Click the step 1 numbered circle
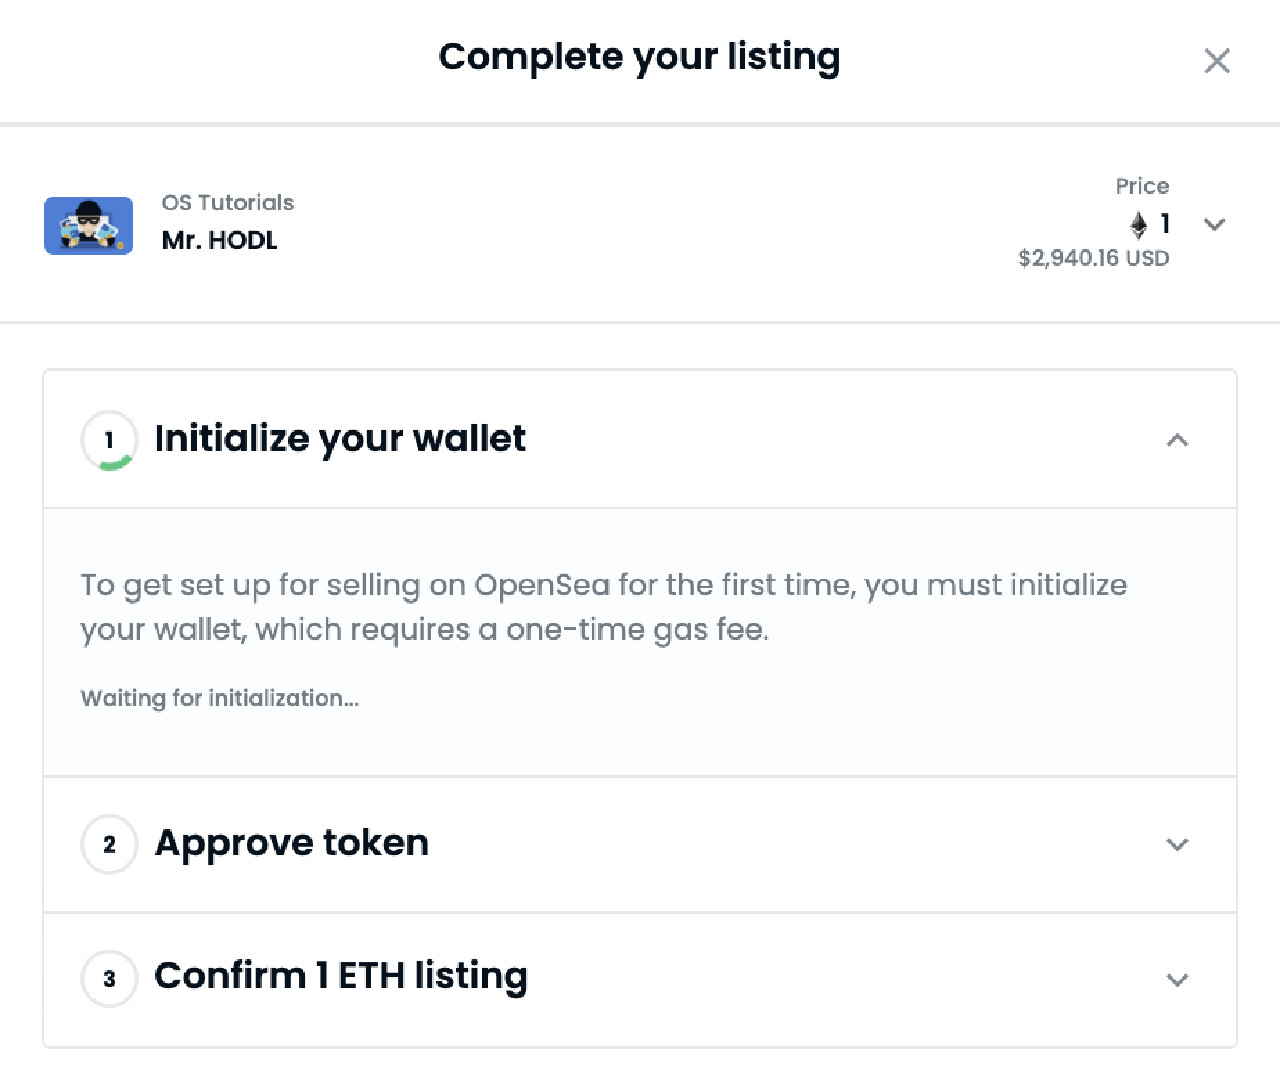 pyautogui.click(x=108, y=440)
